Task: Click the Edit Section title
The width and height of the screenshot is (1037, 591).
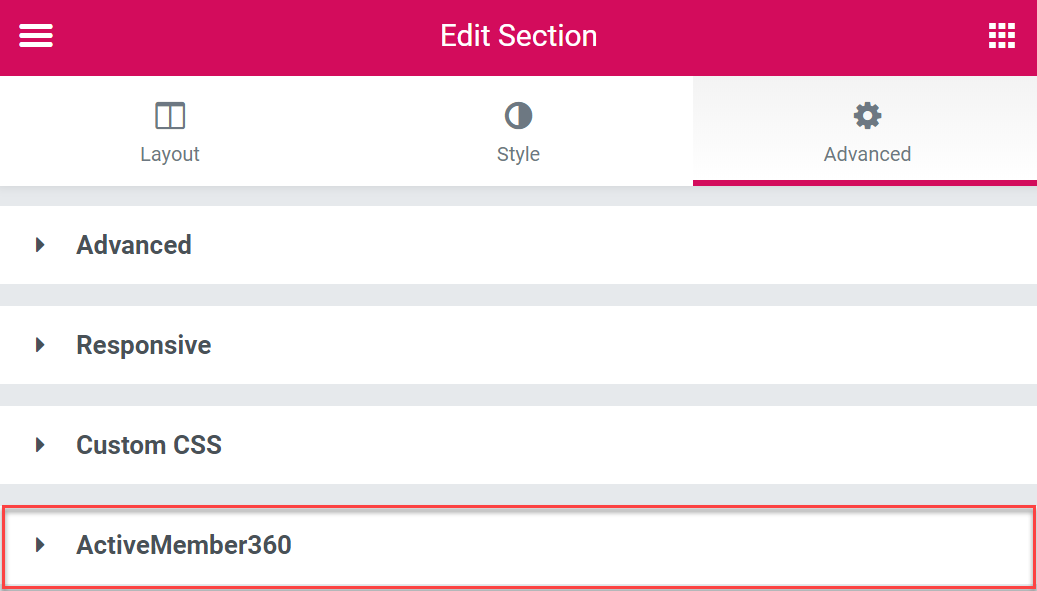Action: point(518,36)
